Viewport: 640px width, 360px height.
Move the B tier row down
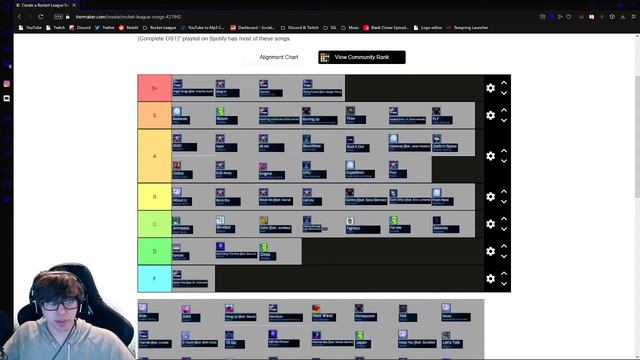click(504, 202)
